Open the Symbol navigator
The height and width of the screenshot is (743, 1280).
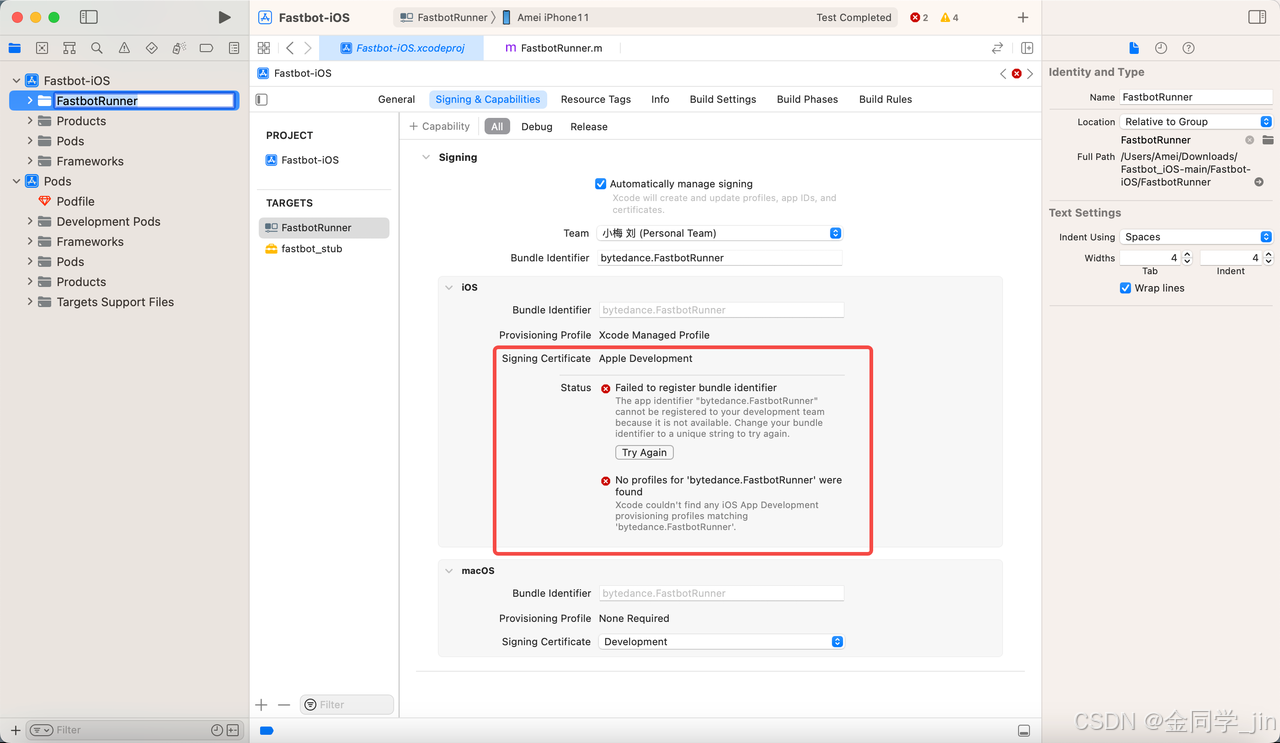(x=69, y=48)
